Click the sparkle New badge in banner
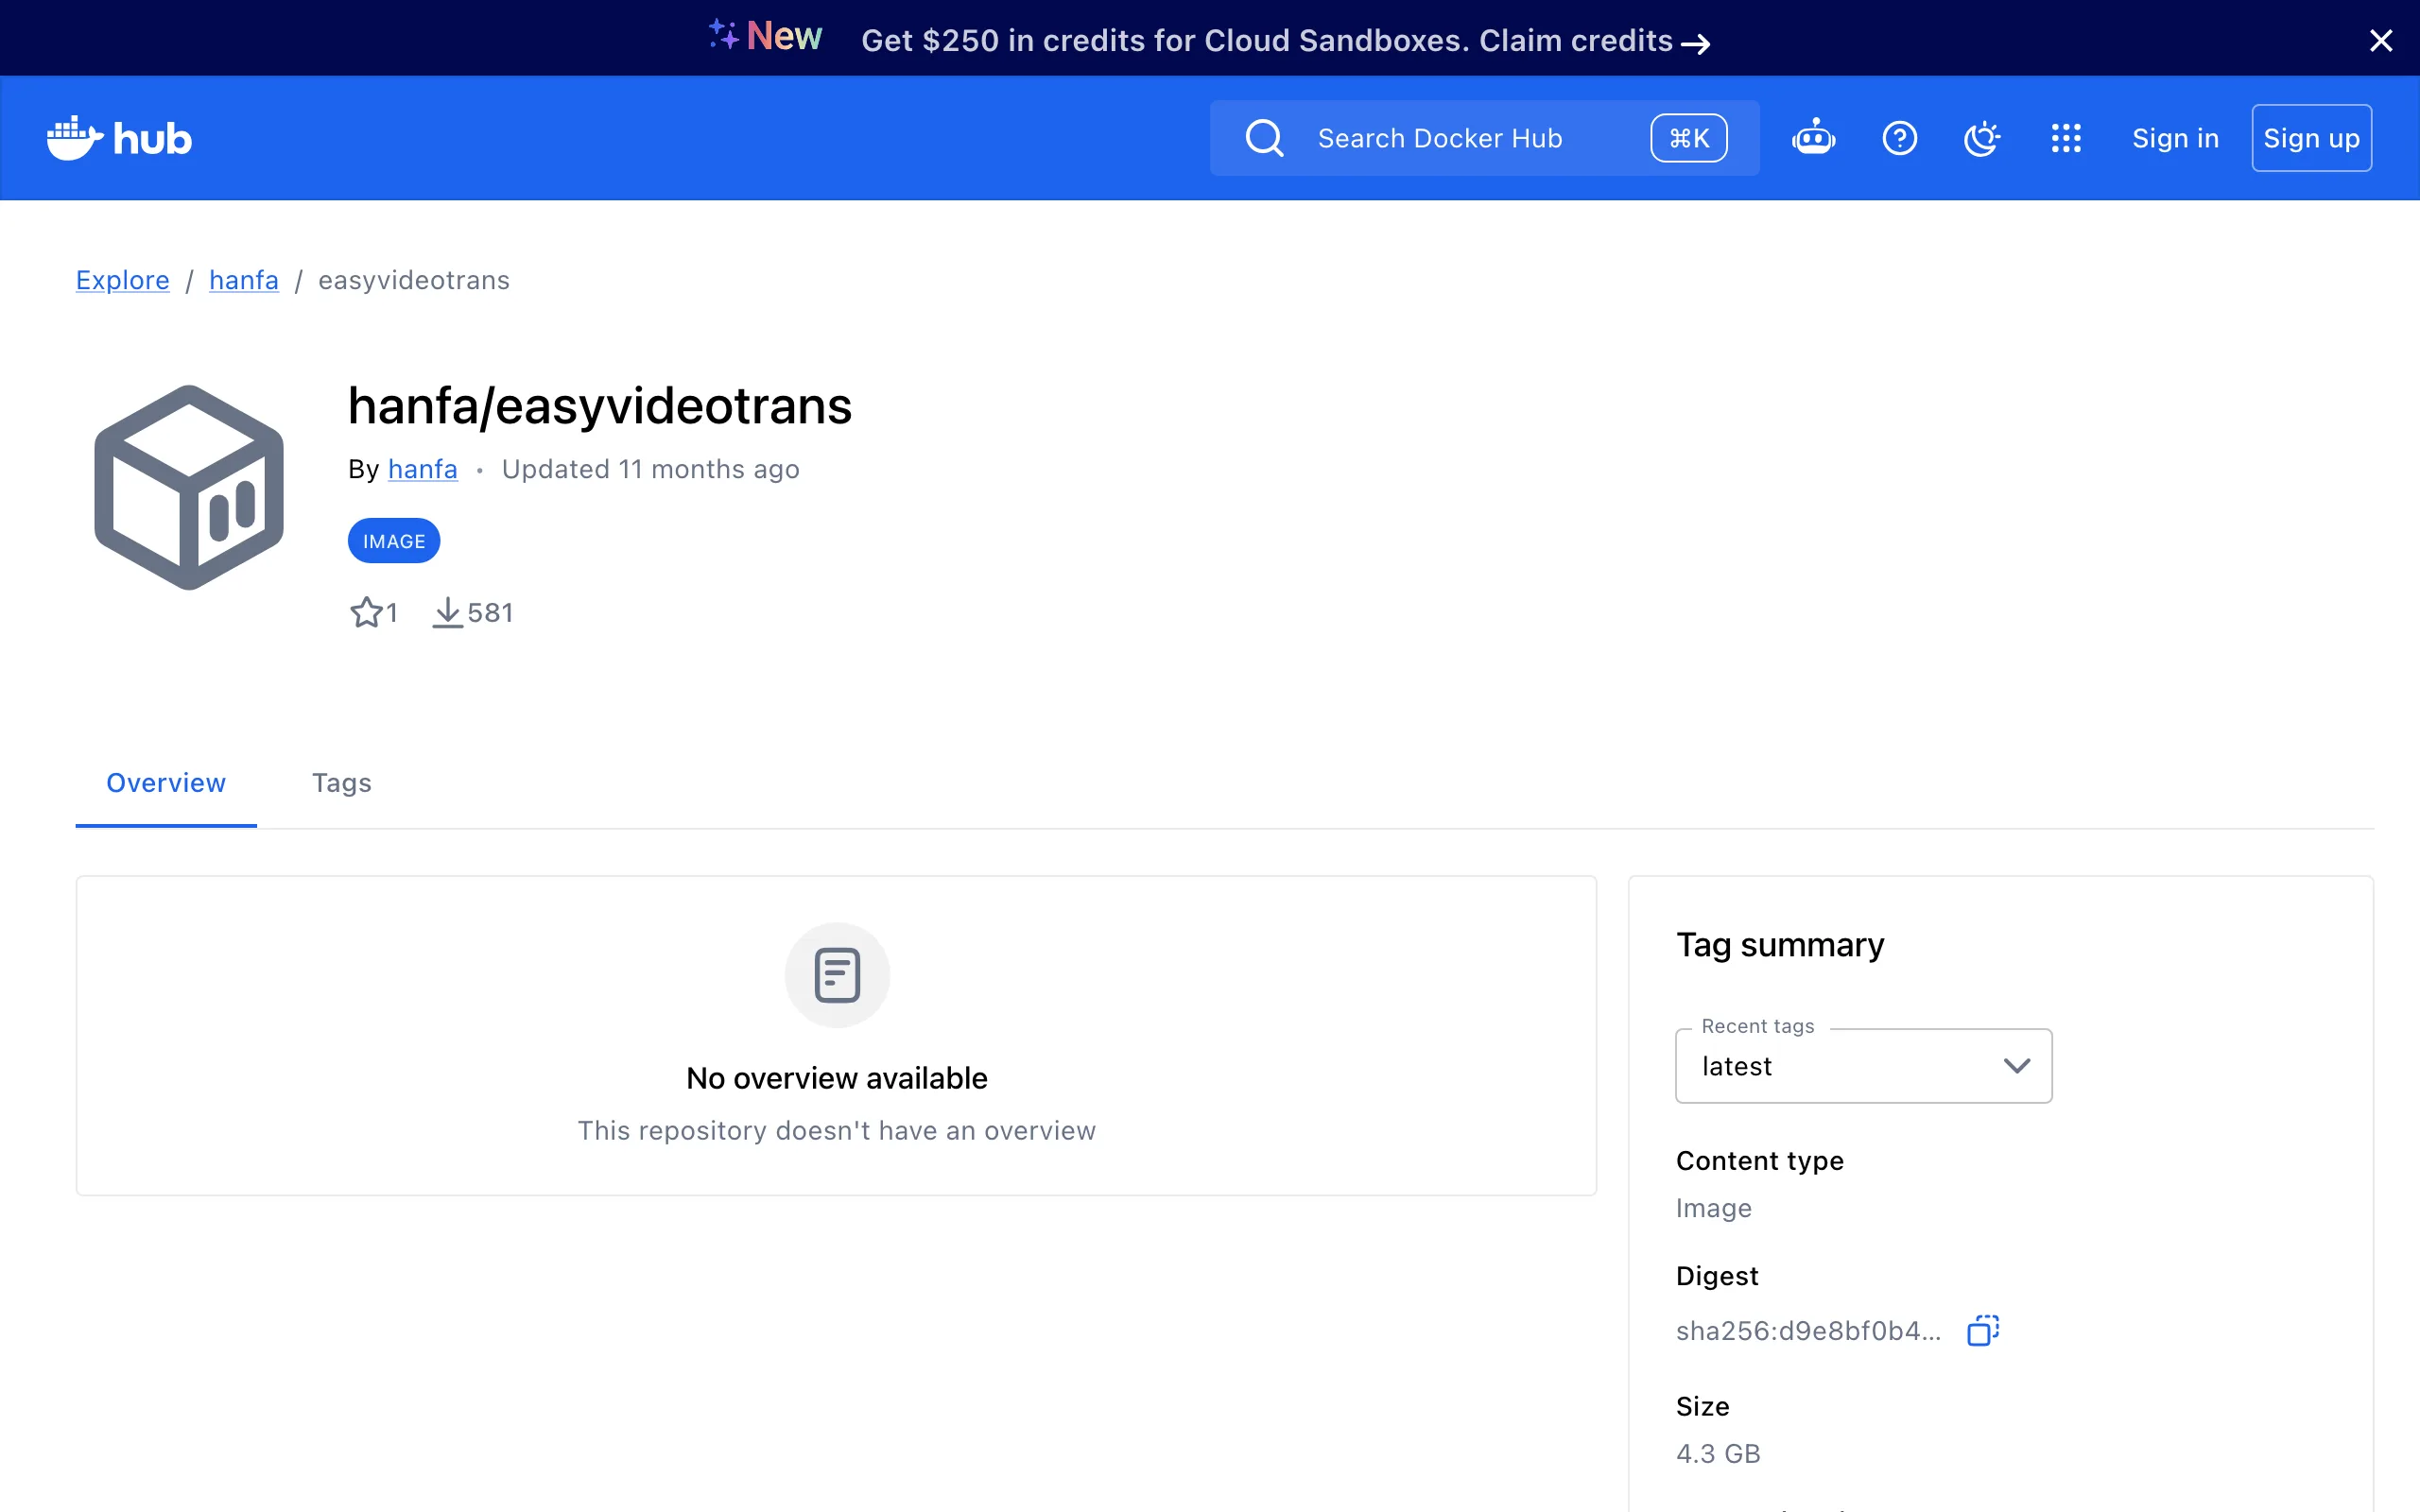2420x1512 pixels. pyautogui.click(x=765, y=37)
